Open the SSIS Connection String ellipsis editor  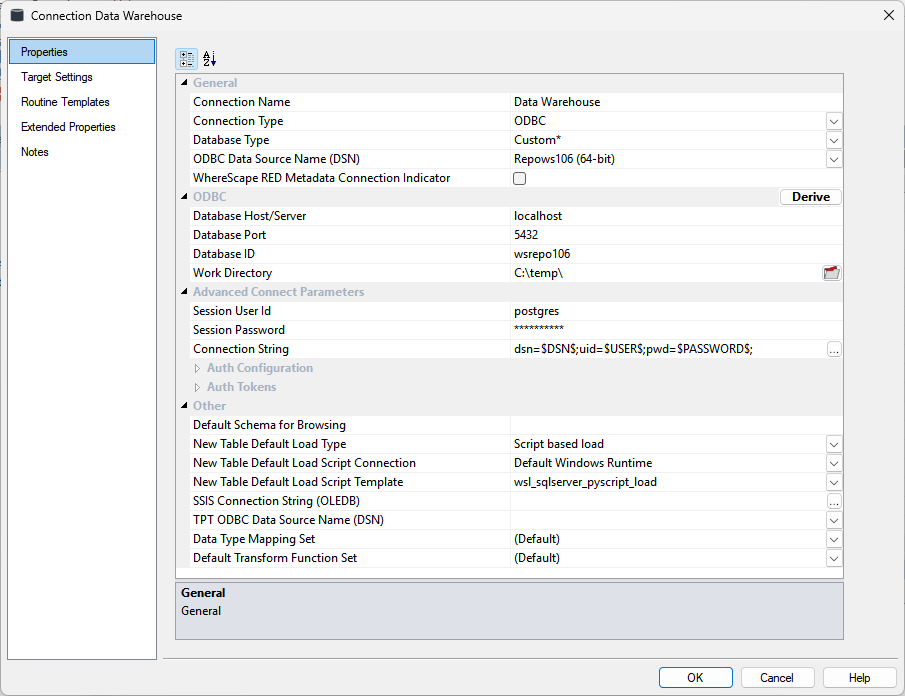(834, 501)
